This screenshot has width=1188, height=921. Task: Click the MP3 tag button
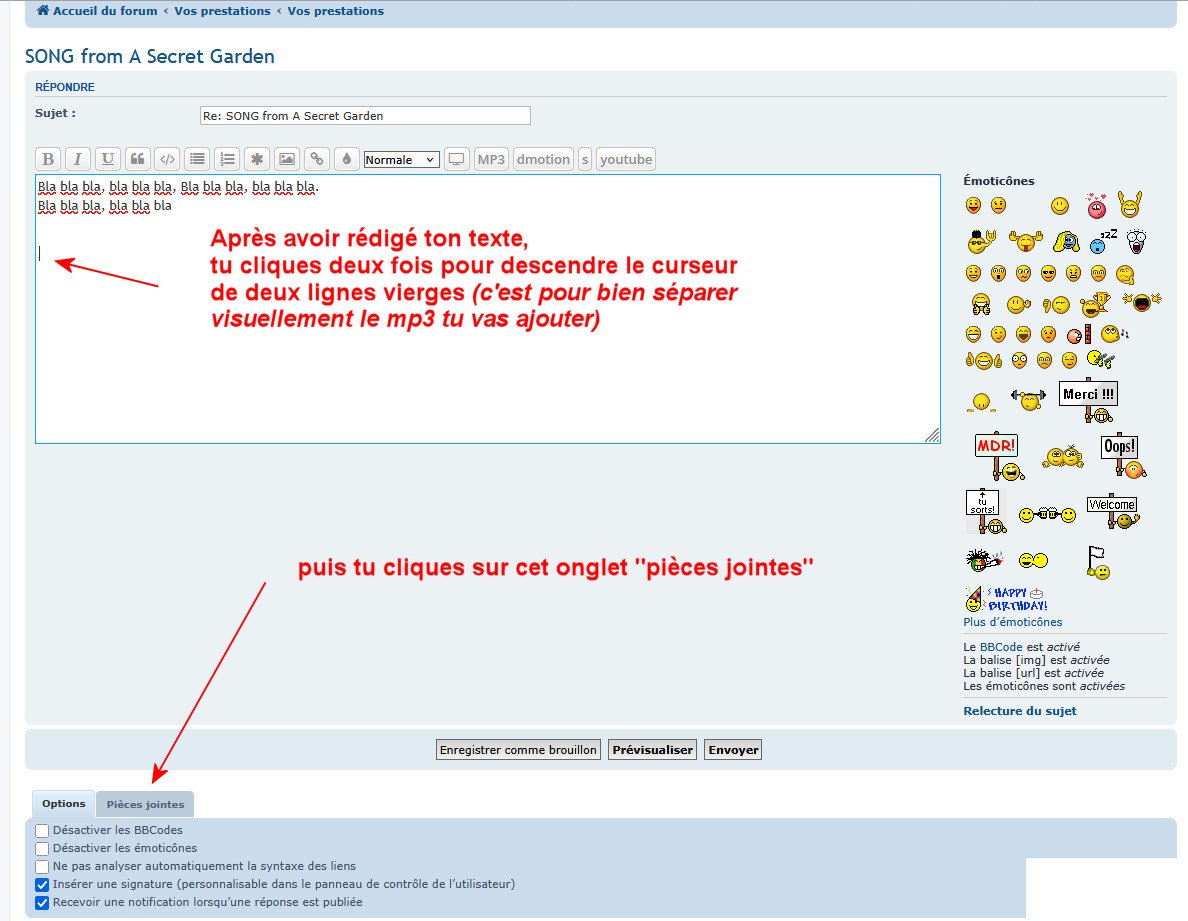point(491,159)
